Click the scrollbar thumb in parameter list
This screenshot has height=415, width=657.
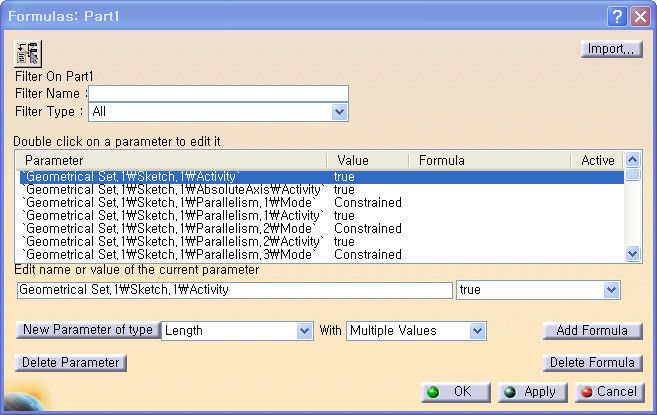click(633, 174)
